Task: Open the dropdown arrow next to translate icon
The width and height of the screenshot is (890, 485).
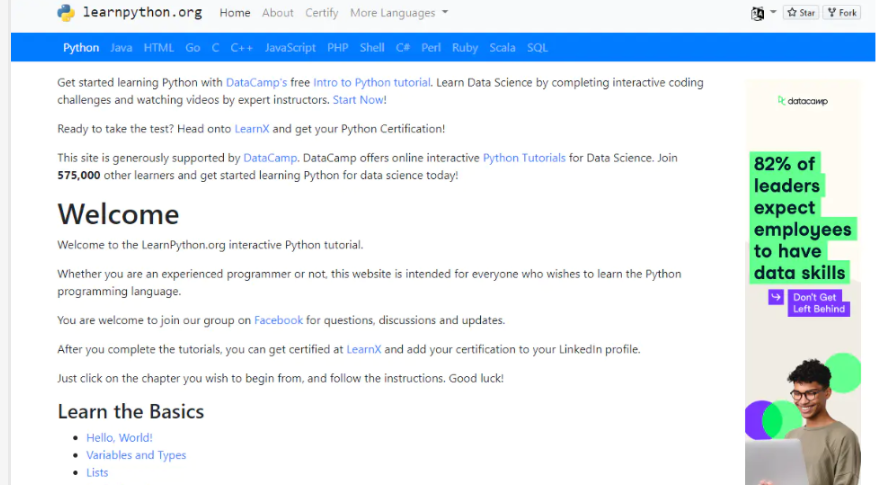Action: [x=773, y=12]
